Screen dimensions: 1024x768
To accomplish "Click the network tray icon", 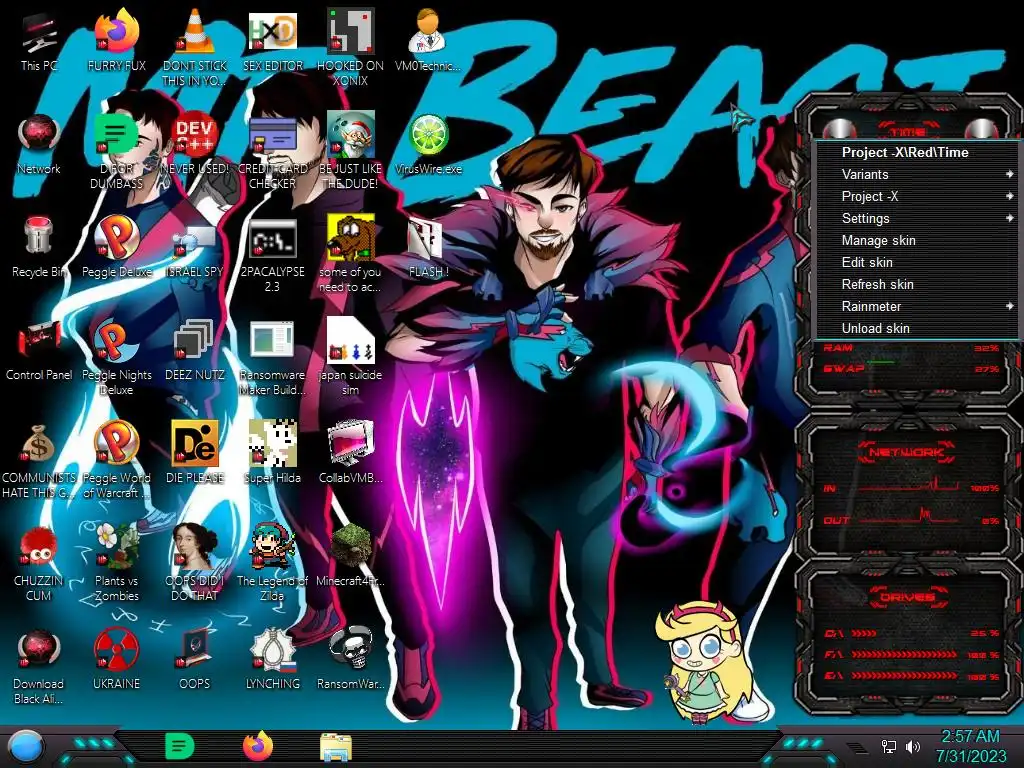I will [889, 746].
